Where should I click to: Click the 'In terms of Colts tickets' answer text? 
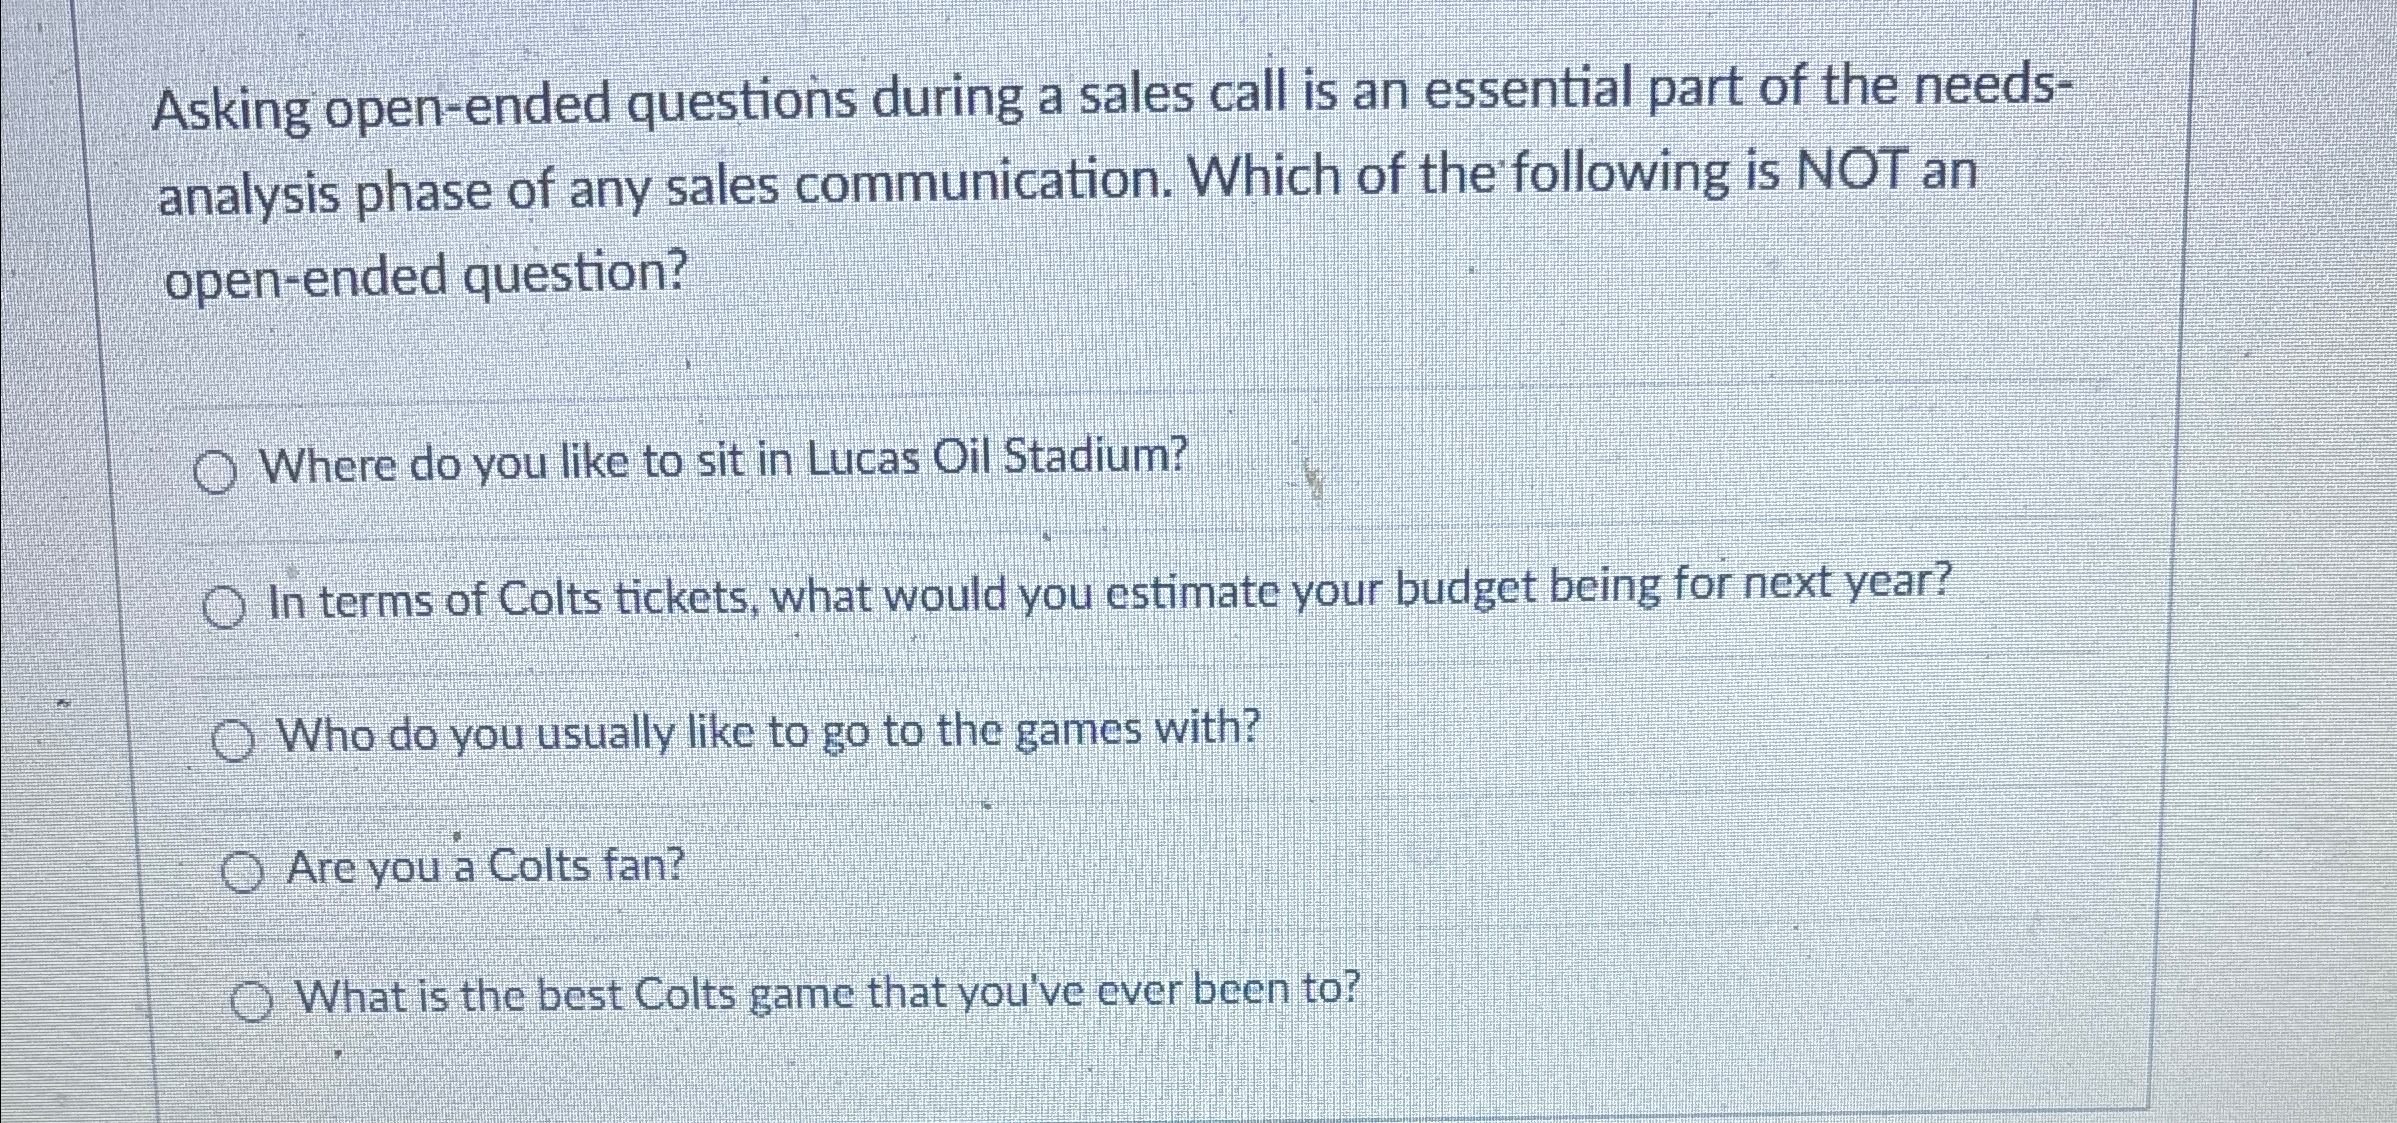tap(1109, 594)
